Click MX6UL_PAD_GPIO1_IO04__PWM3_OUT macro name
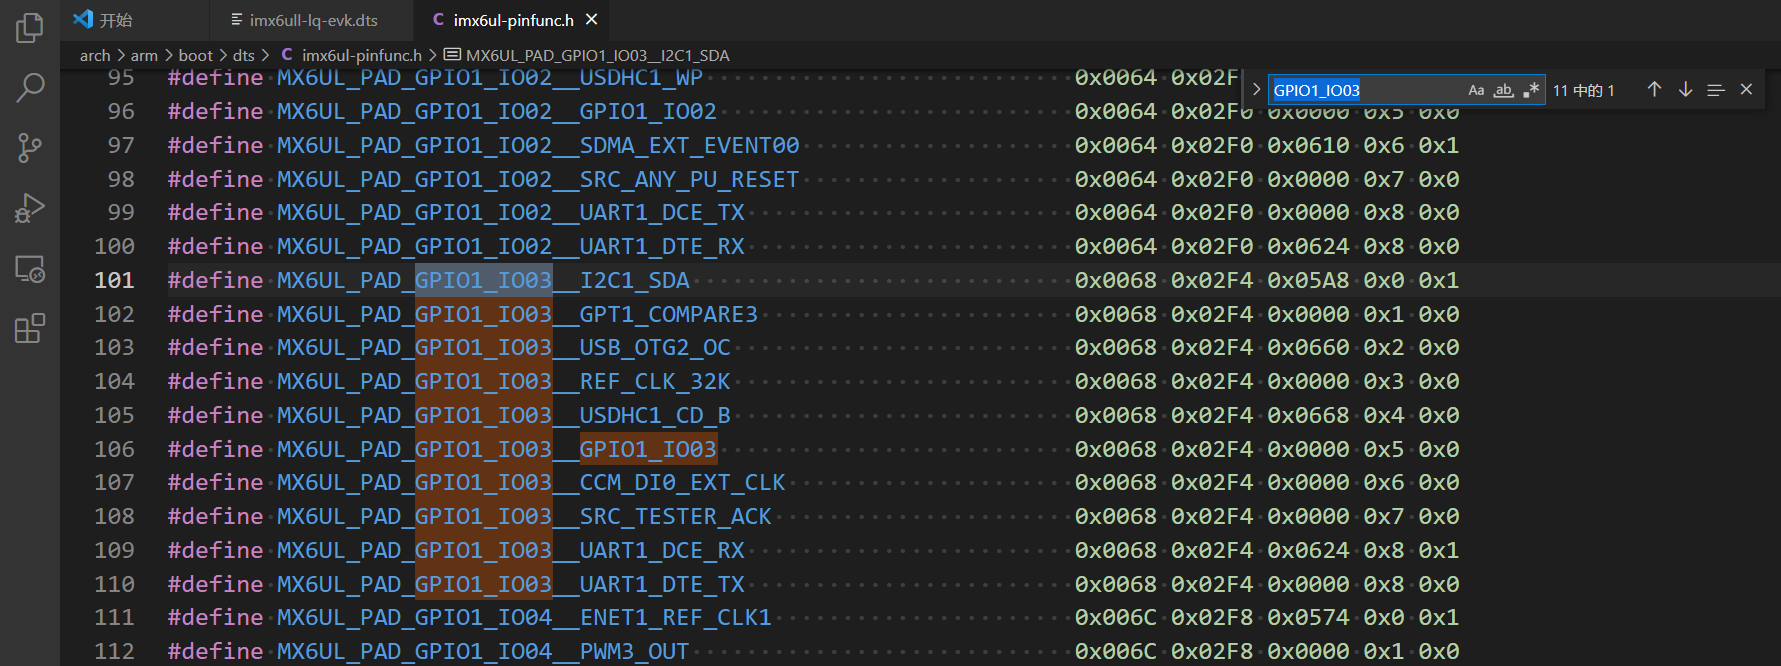 point(483,651)
